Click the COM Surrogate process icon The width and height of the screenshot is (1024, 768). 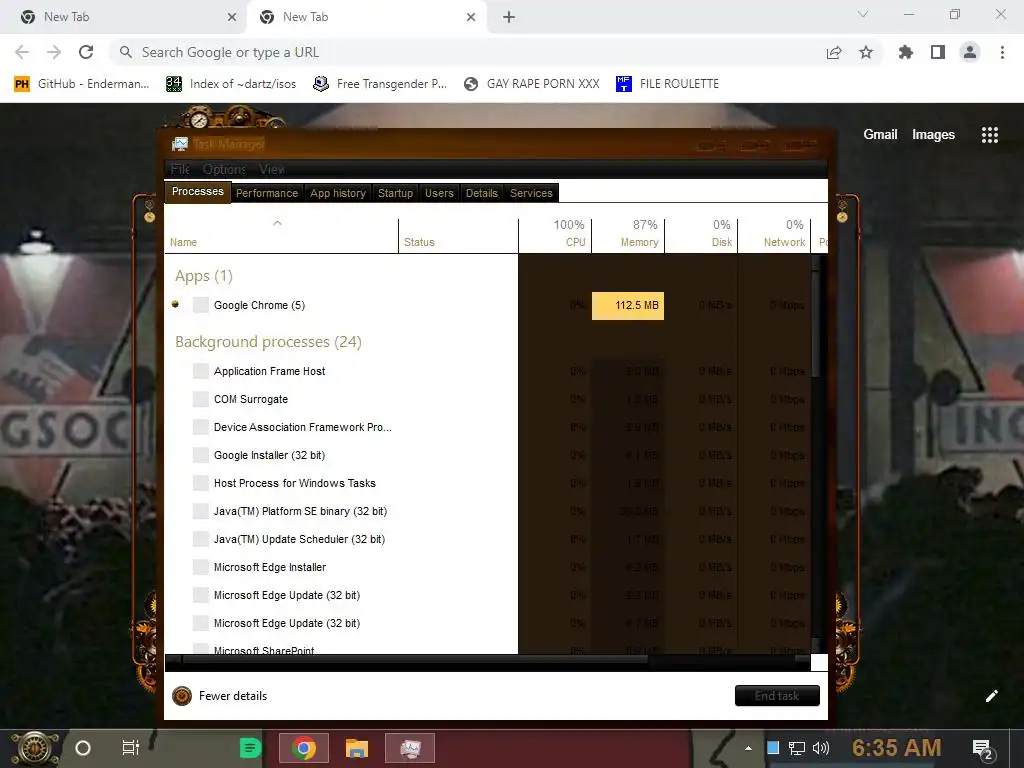click(200, 399)
